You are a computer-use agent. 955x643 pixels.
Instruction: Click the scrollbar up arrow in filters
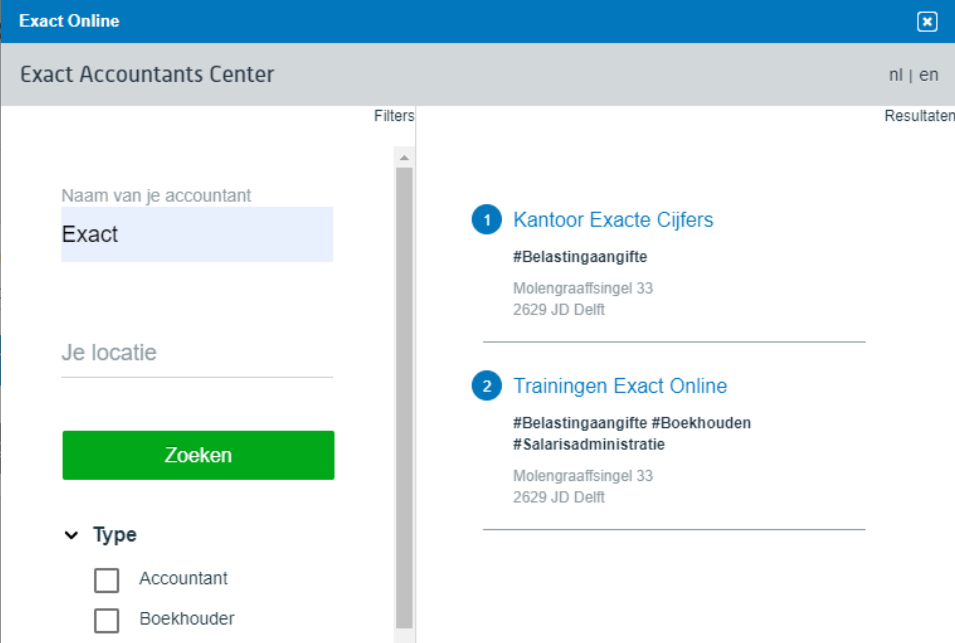click(x=404, y=158)
